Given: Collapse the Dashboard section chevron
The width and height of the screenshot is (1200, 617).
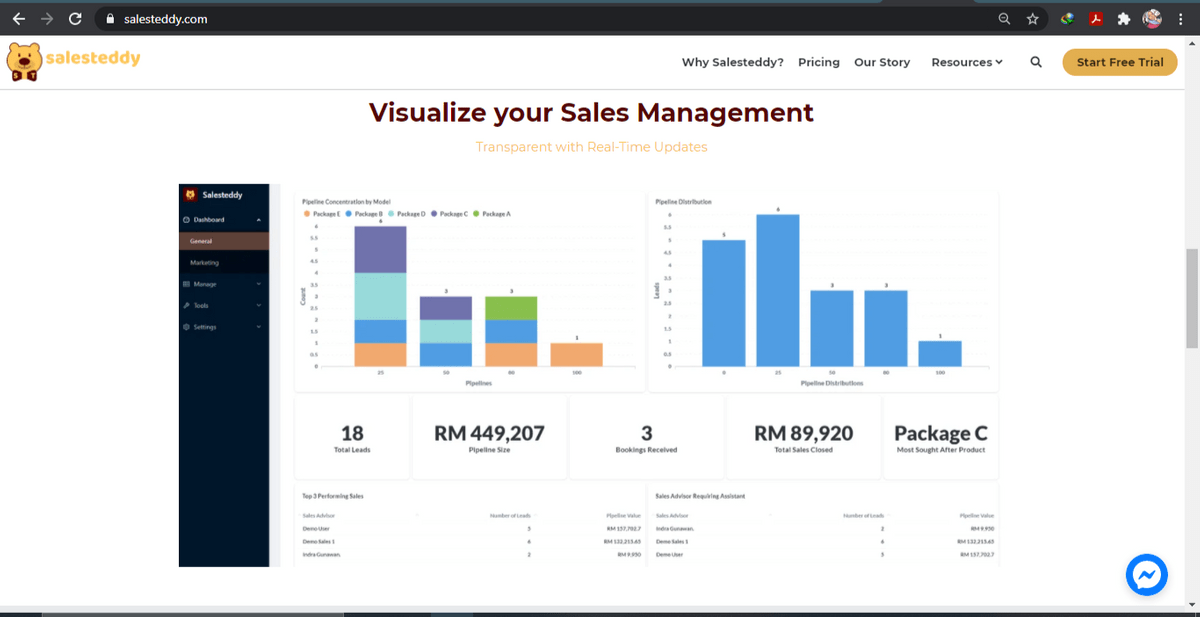Looking at the screenshot, I should click(259, 220).
